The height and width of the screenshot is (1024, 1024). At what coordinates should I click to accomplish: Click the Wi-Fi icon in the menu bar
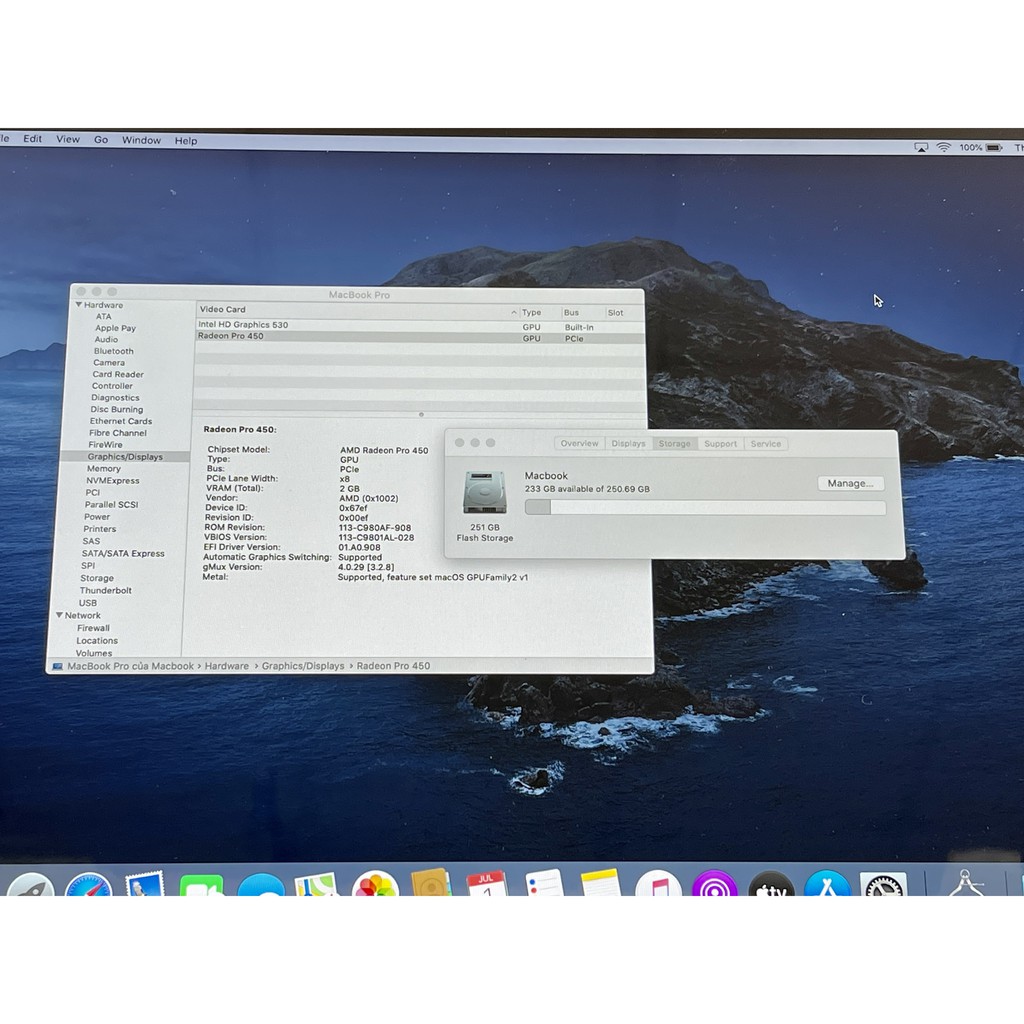tap(945, 147)
